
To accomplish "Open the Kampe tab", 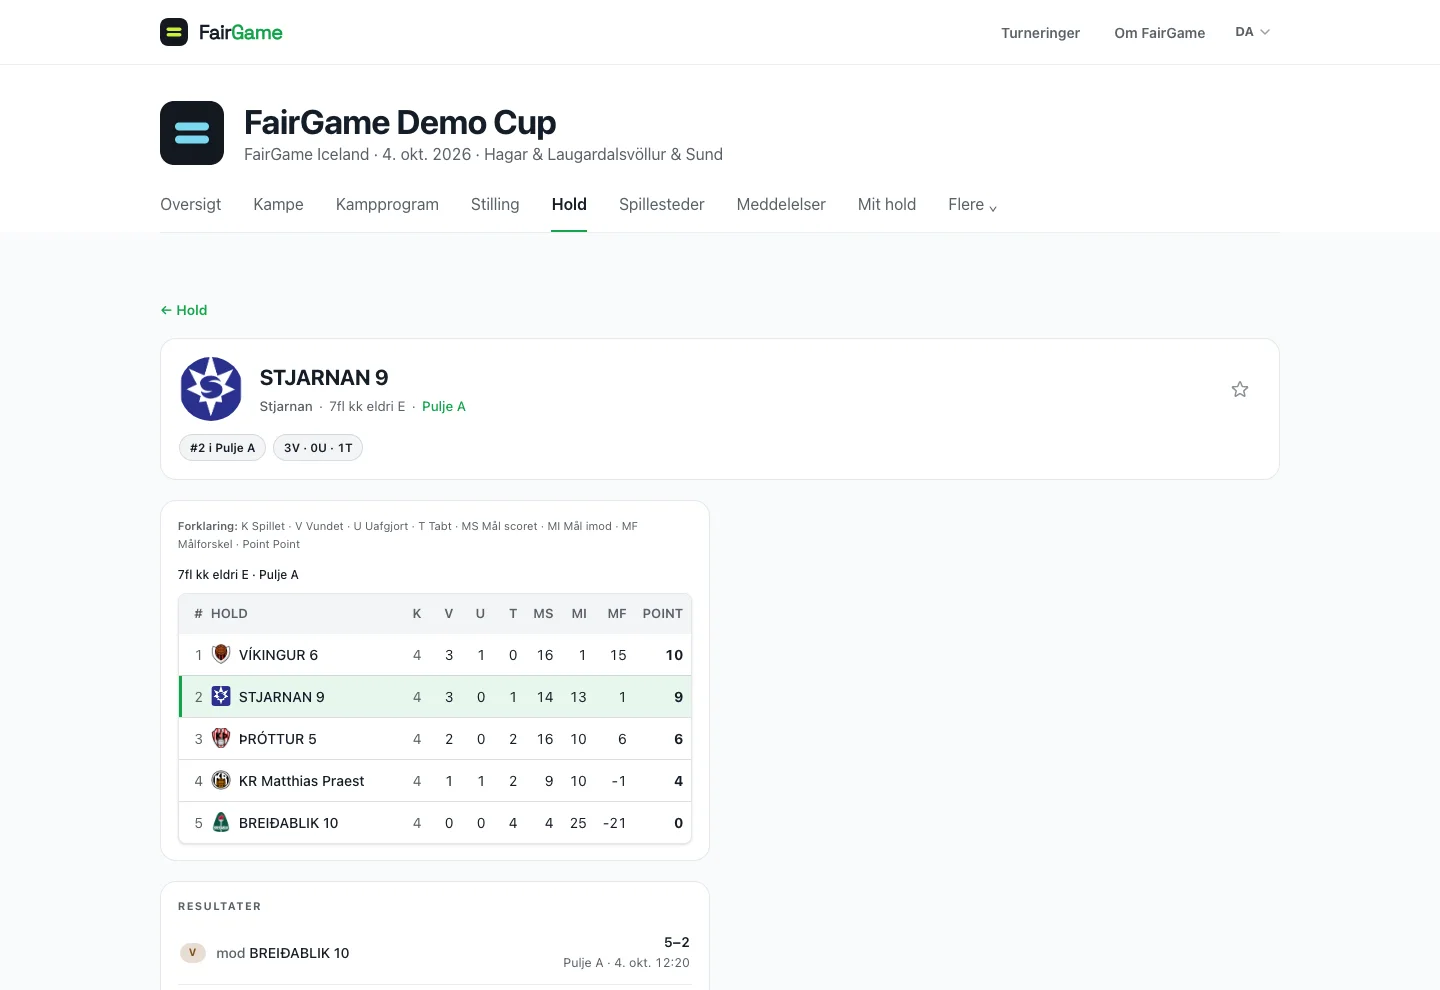I will coord(278,204).
